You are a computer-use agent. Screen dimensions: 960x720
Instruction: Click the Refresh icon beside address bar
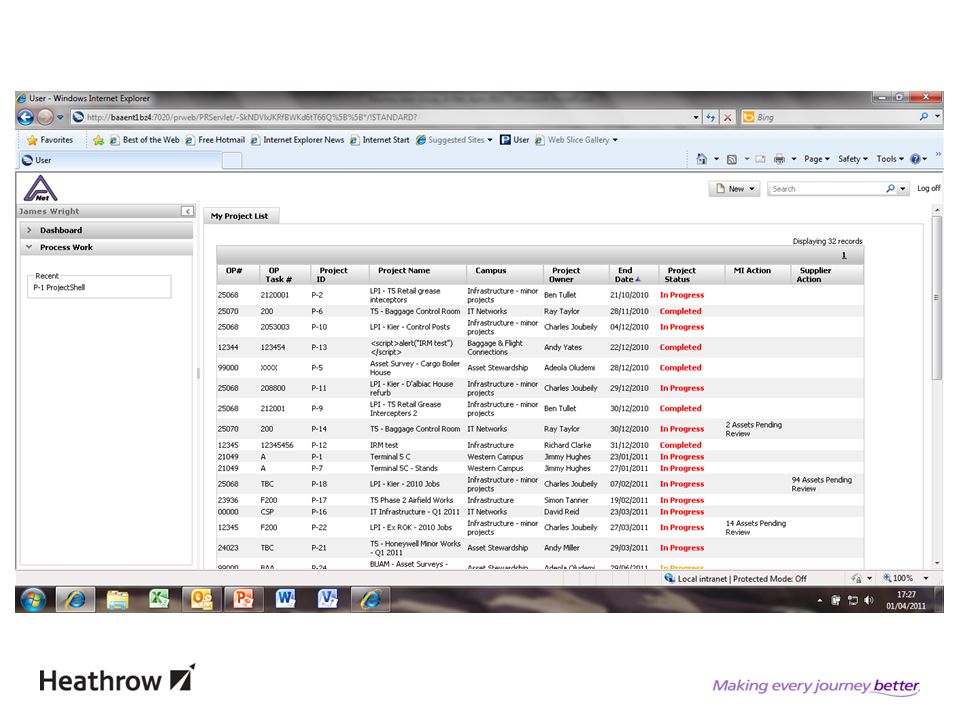click(x=711, y=117)
